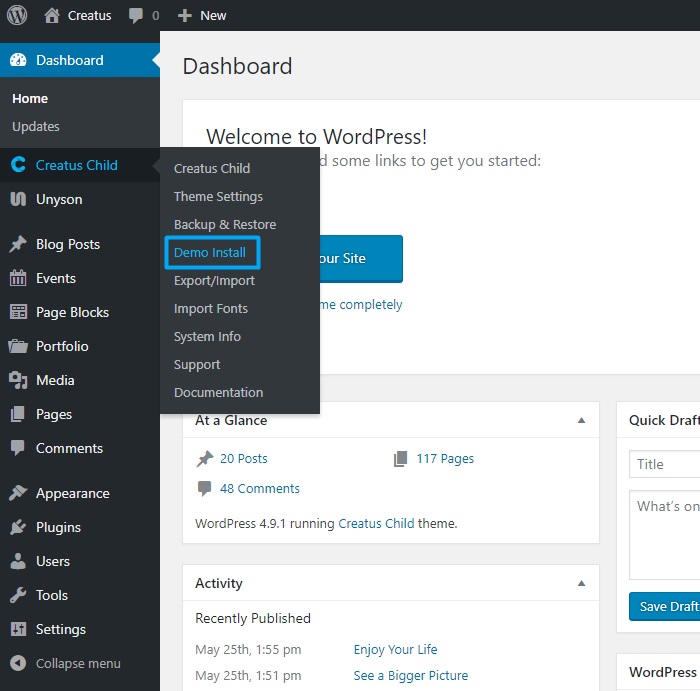Open the Creatus site home icon

(52, 15)
